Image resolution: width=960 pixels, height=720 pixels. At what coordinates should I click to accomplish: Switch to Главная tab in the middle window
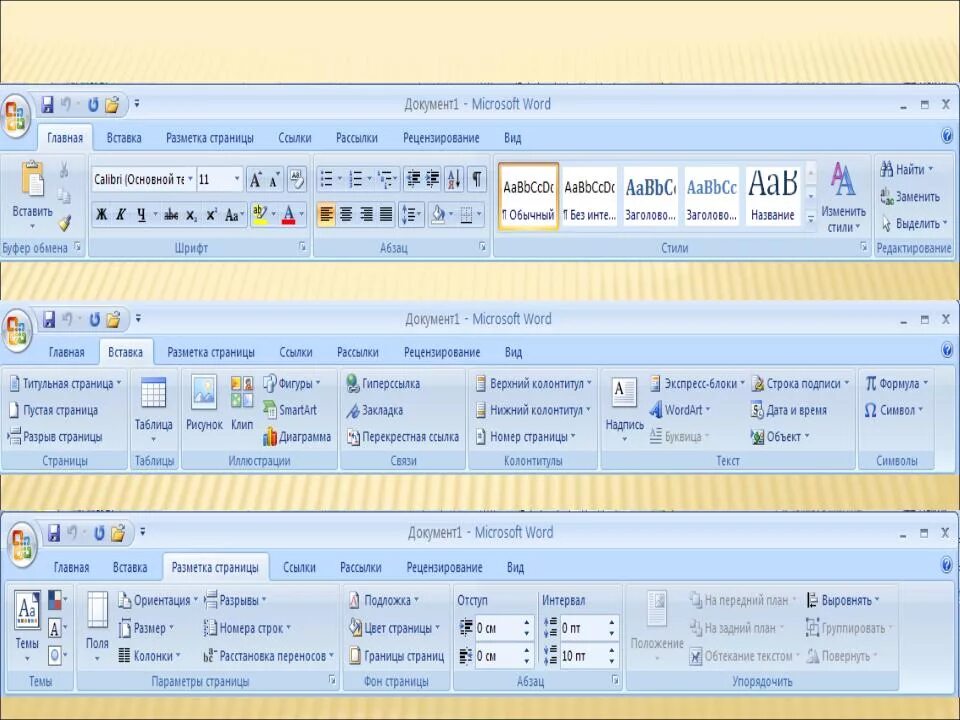pos(67,352)
